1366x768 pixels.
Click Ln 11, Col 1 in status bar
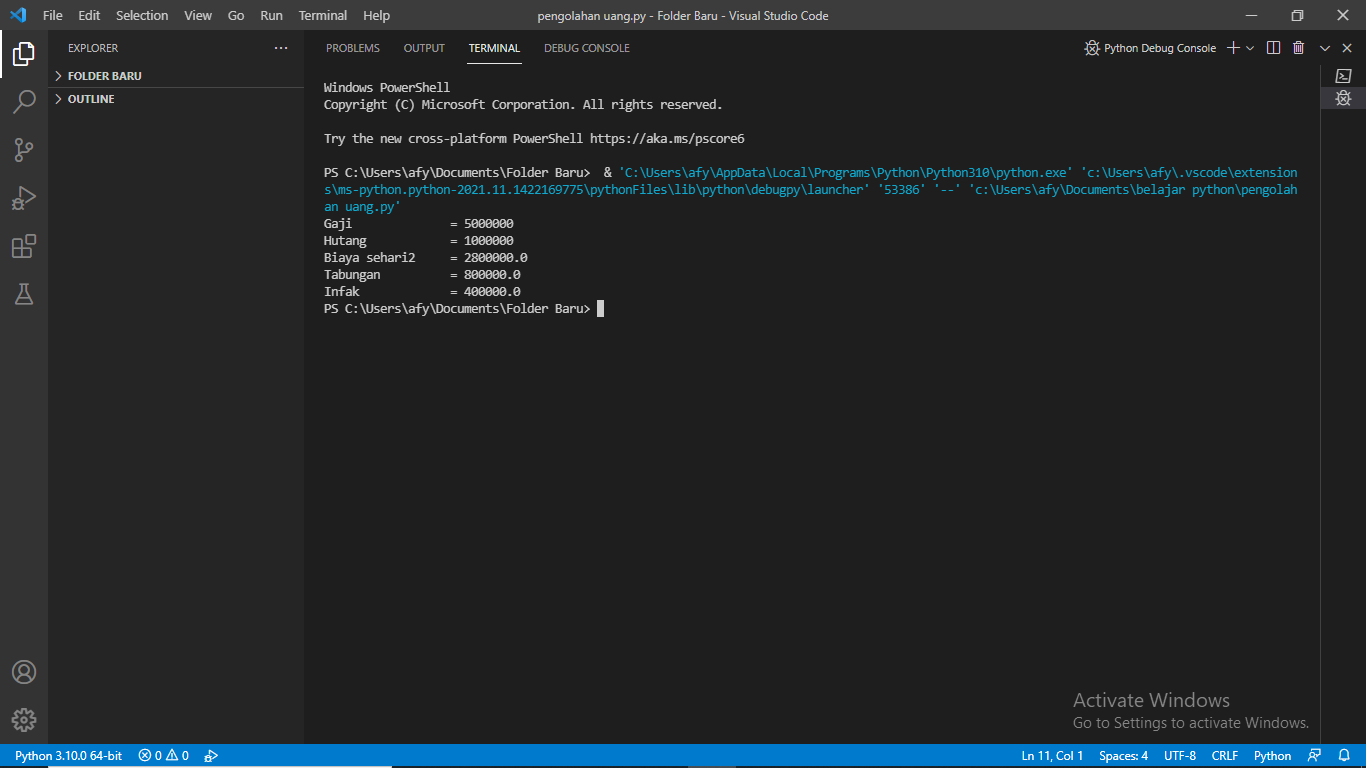(x=1052, y=756)
